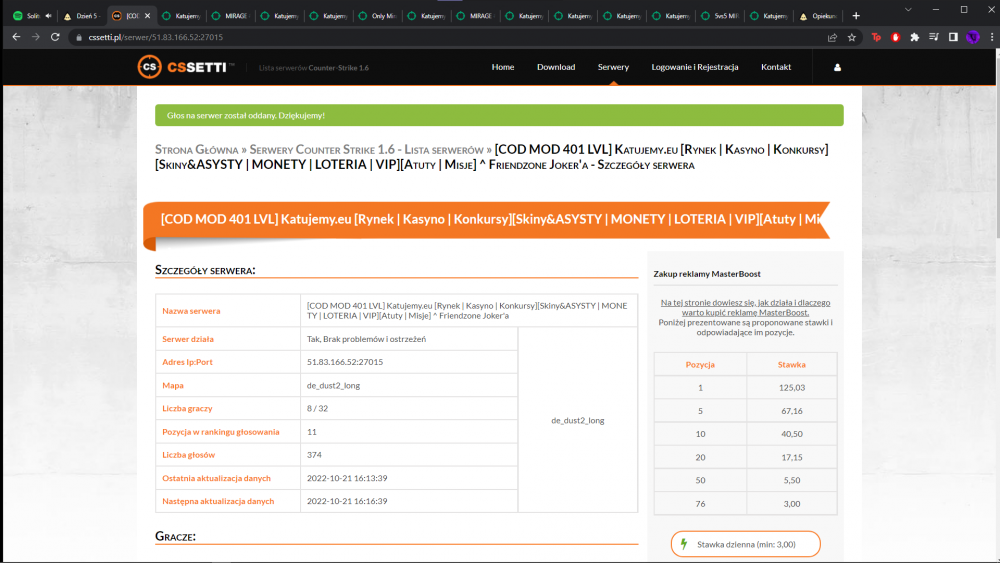
Task: Open the purple profile avatar menu
Action: (x=973, y=38)
